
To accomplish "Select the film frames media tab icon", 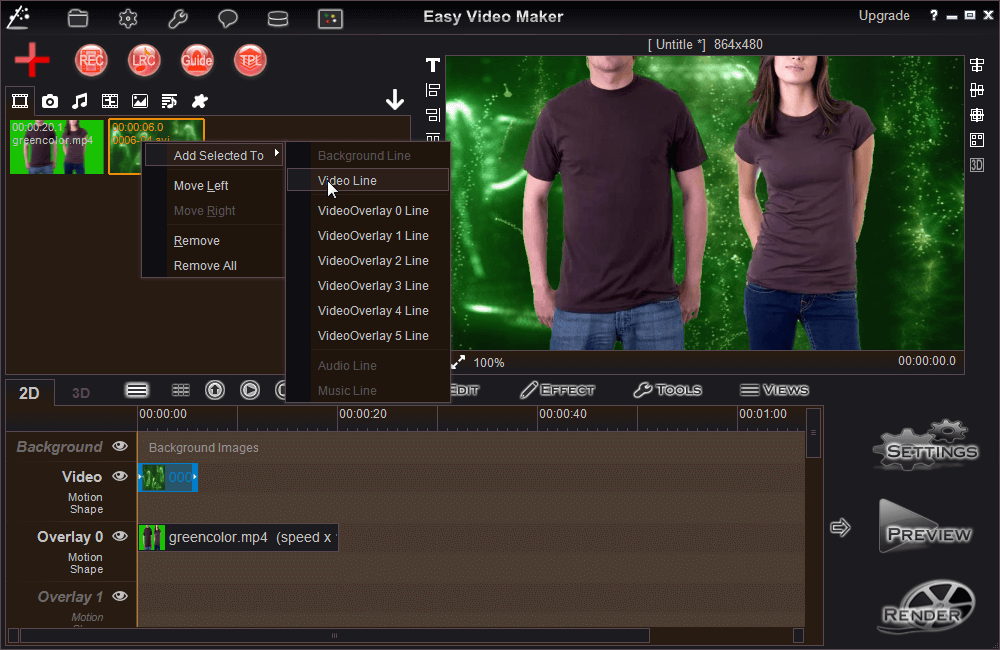I will point(110,101).
